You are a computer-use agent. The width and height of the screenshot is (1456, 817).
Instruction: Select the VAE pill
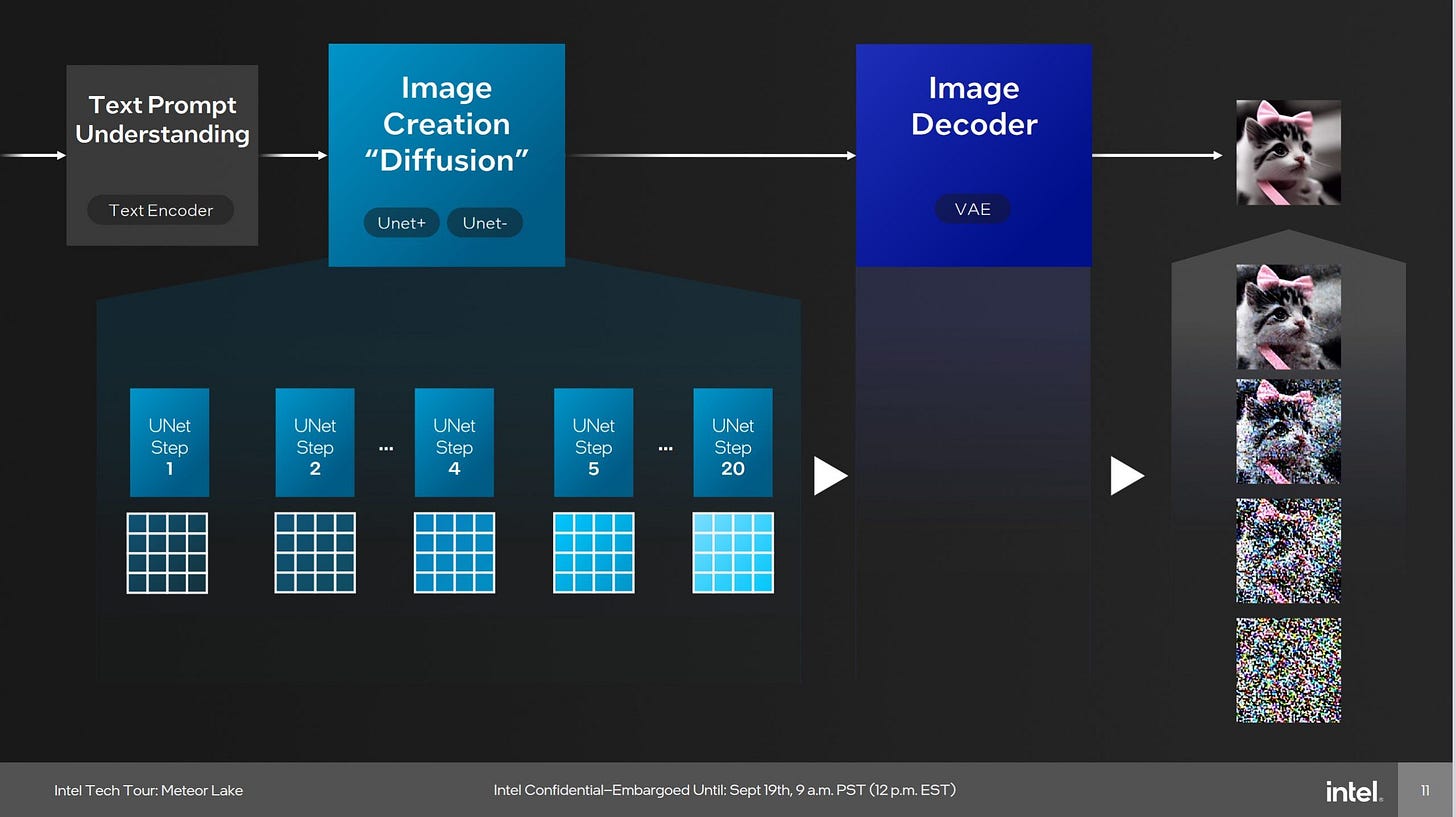pos(973,209)
